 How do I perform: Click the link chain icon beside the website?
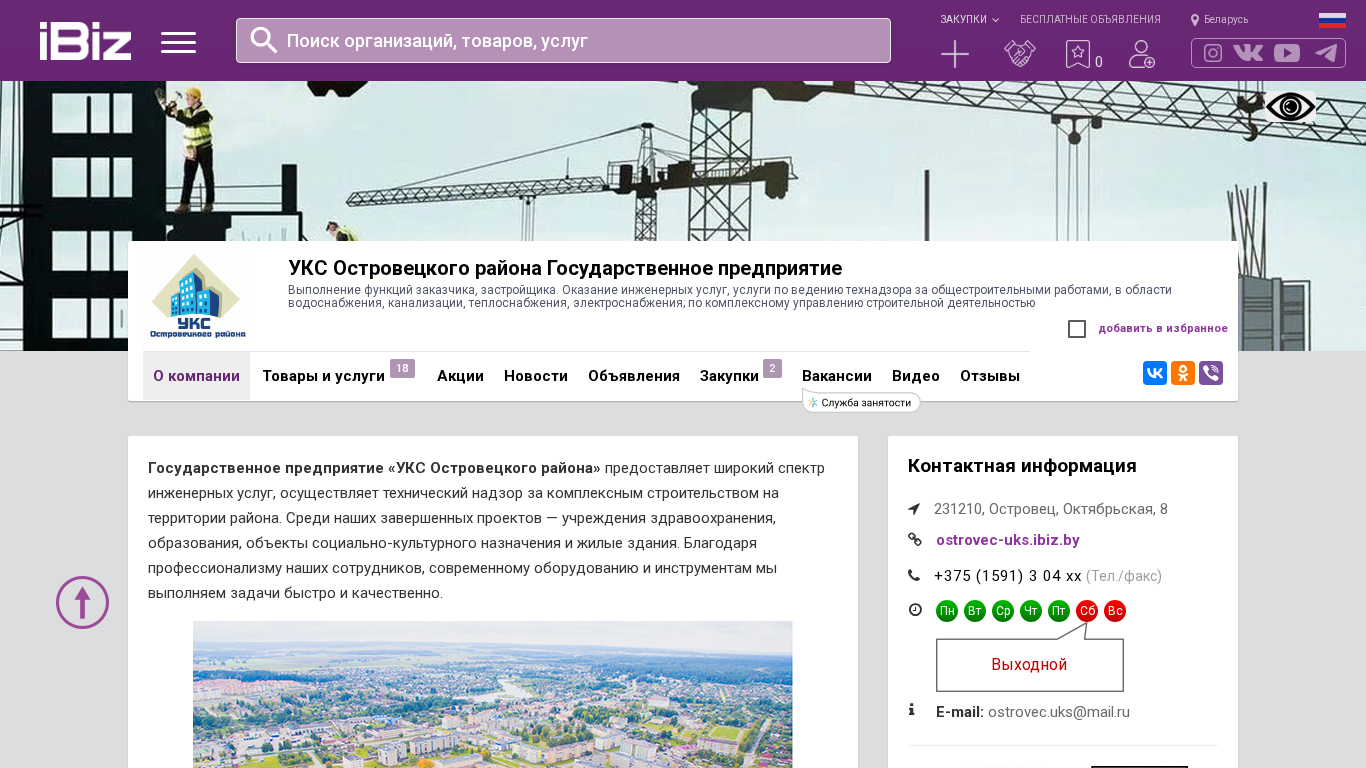coord(914,539)
